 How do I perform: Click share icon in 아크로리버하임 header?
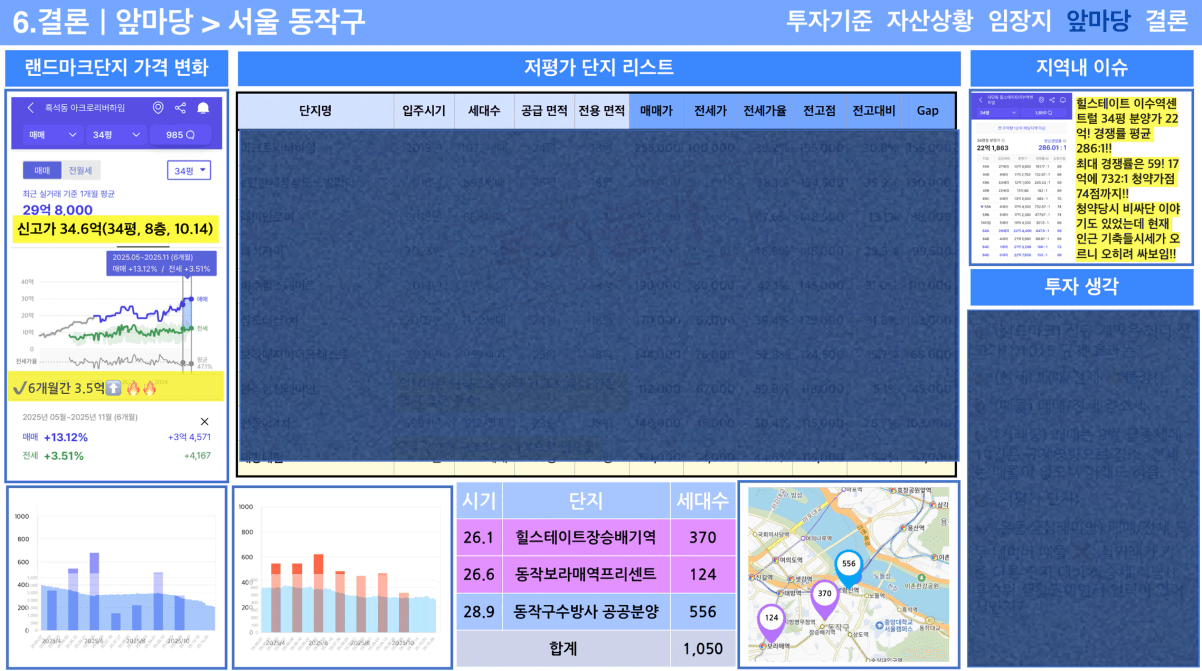click(181, 108)
